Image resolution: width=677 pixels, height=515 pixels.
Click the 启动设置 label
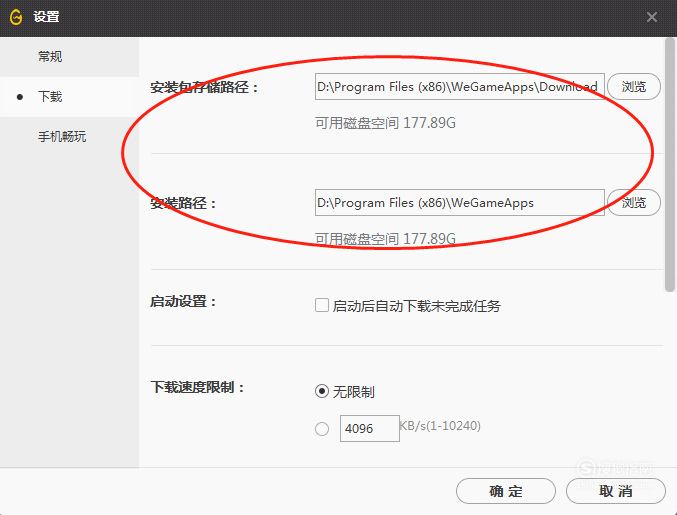[183, 301]
